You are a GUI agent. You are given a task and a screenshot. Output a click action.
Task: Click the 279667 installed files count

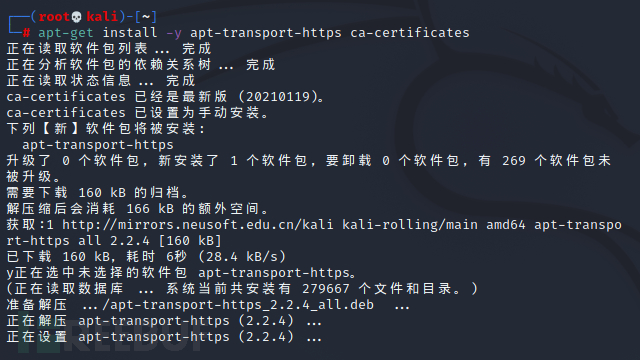pyautogui.click(x=326, y=289)
